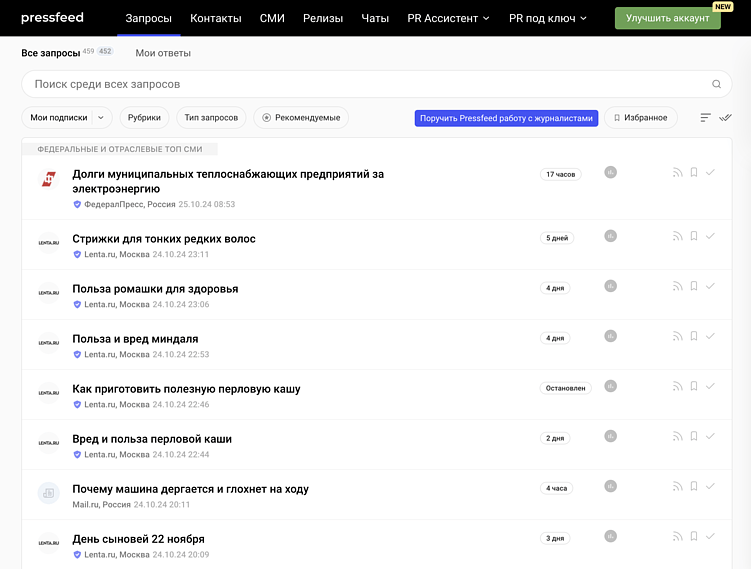Mark 'Польза и вред миндаля' as read

(710, 337)
